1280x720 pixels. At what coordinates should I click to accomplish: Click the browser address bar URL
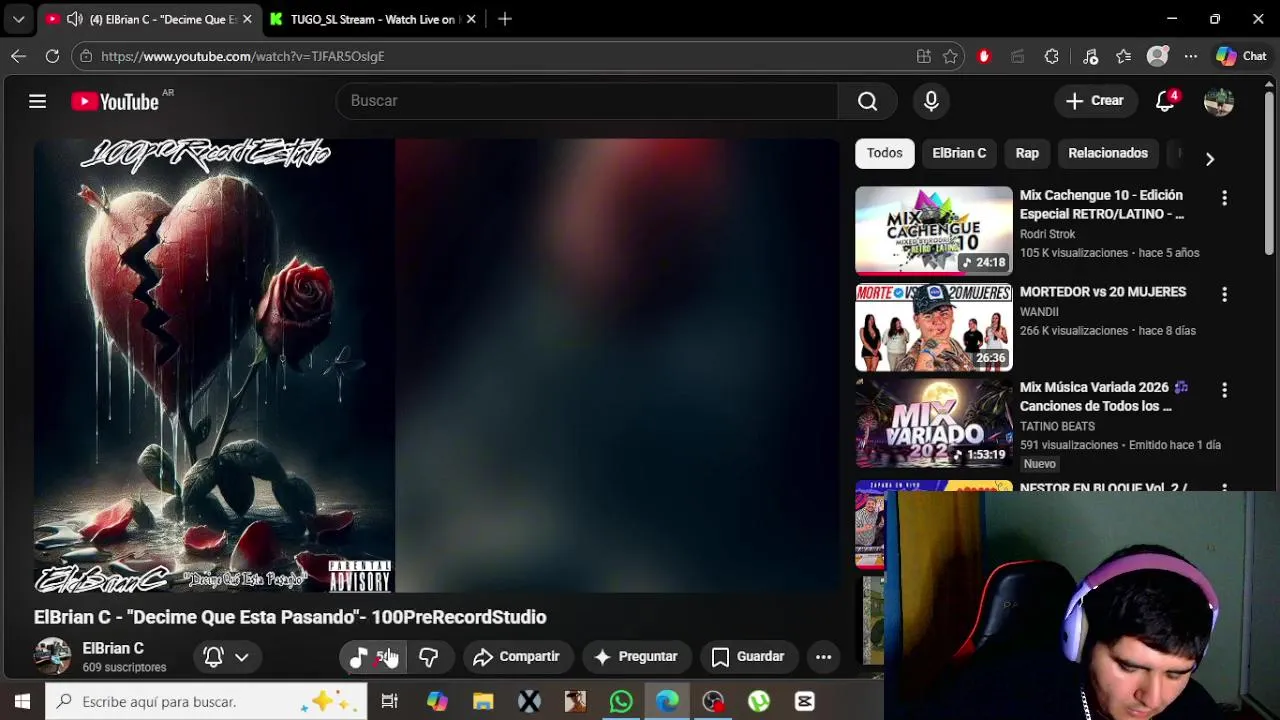[243, 56]
